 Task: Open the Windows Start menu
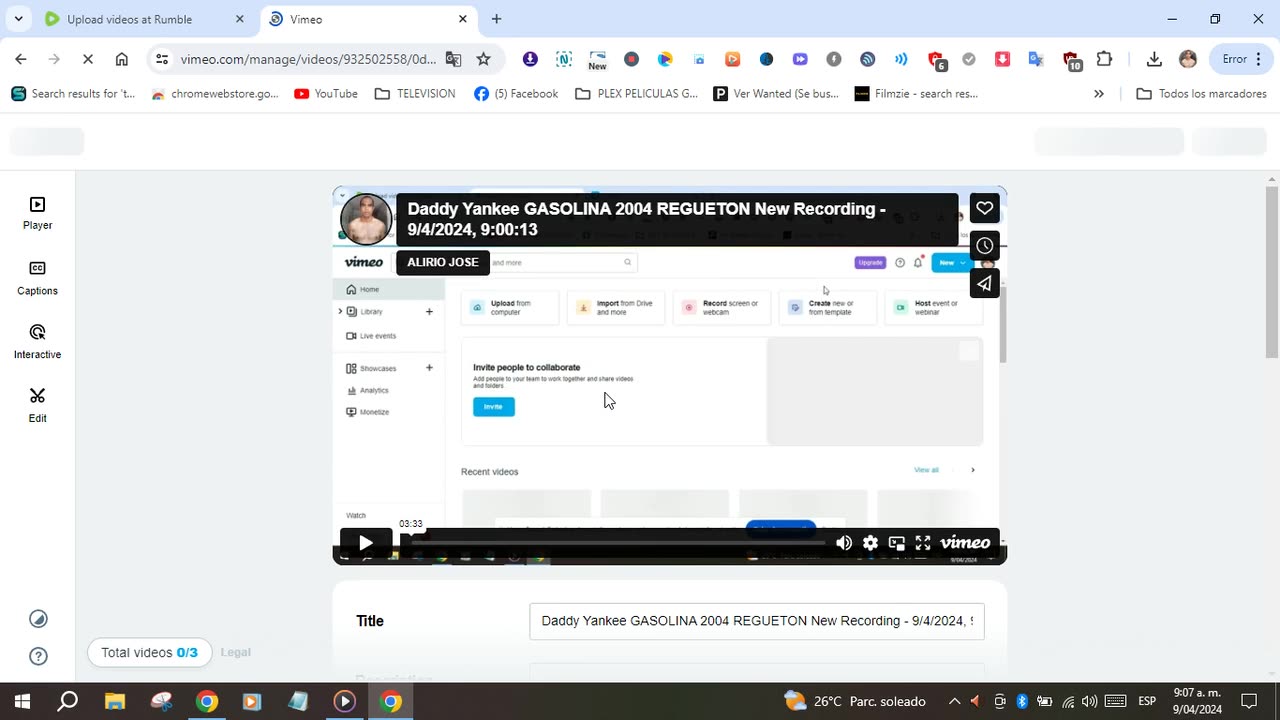tap(22, 701)
